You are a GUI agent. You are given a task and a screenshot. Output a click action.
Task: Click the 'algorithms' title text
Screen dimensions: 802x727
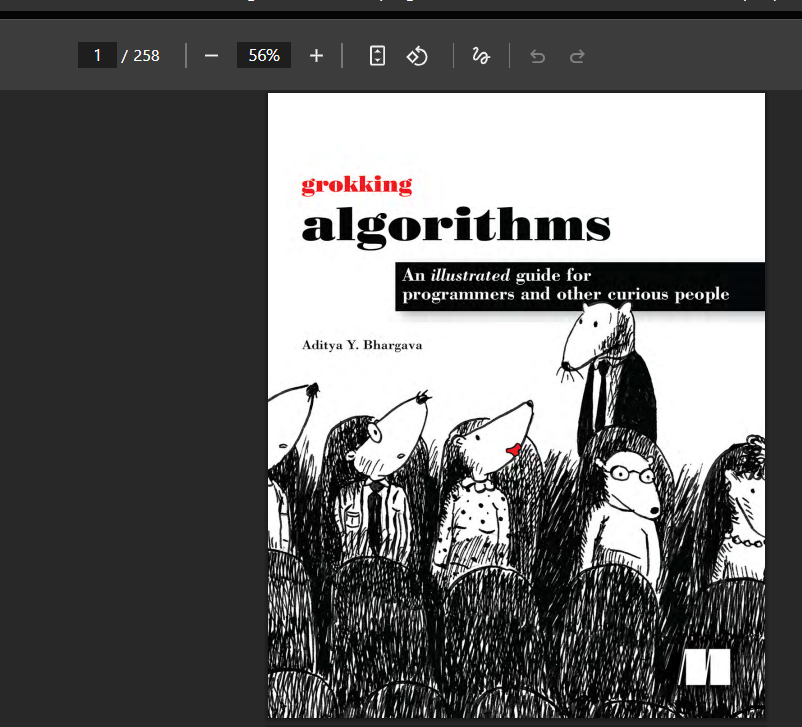coord(456,227)
